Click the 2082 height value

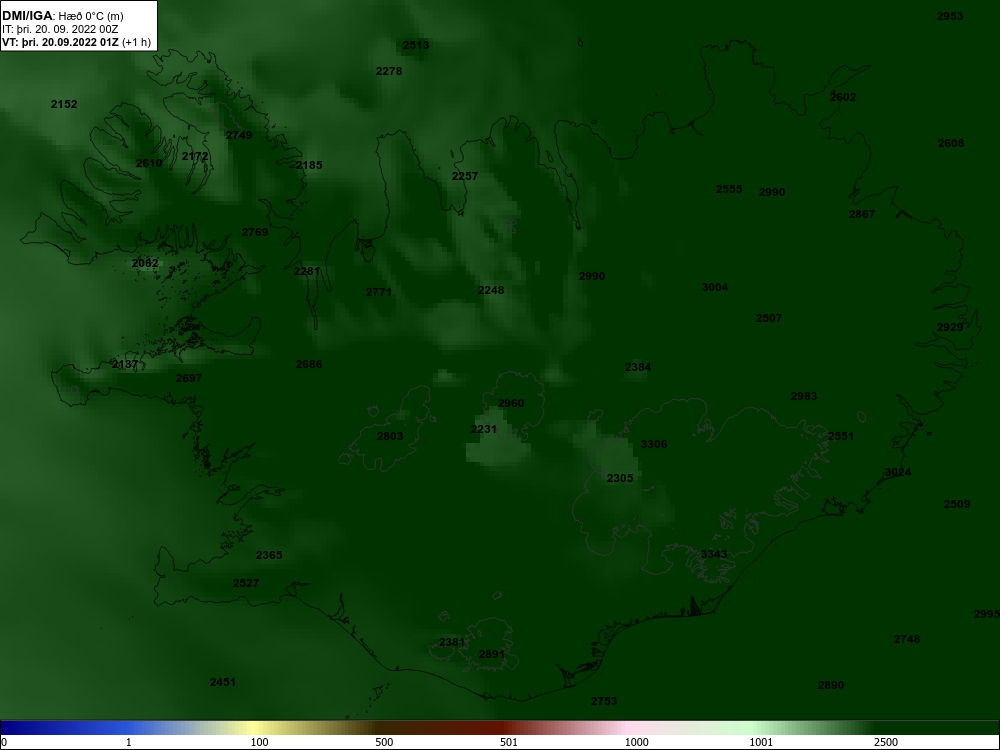(145, 263)
